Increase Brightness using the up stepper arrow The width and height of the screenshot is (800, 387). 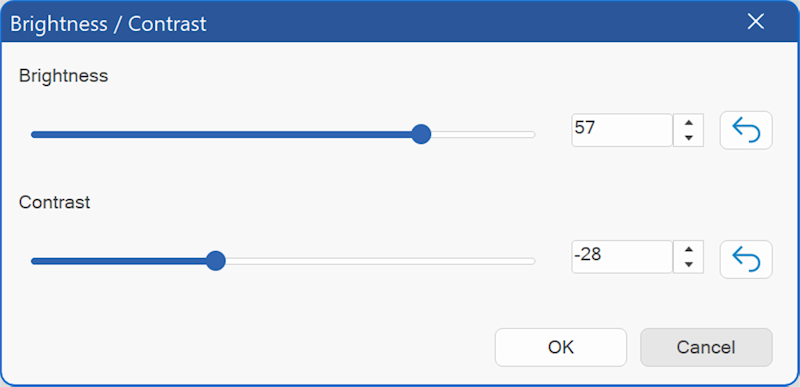click(x=689, y=122)
